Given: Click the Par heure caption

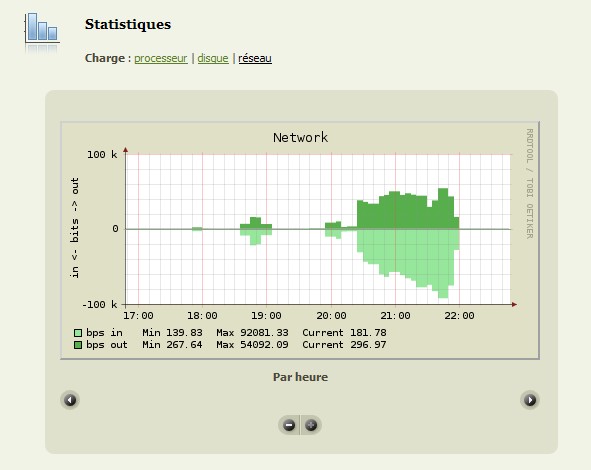Looking at the screenshot, I should click(x=300, y=377).
